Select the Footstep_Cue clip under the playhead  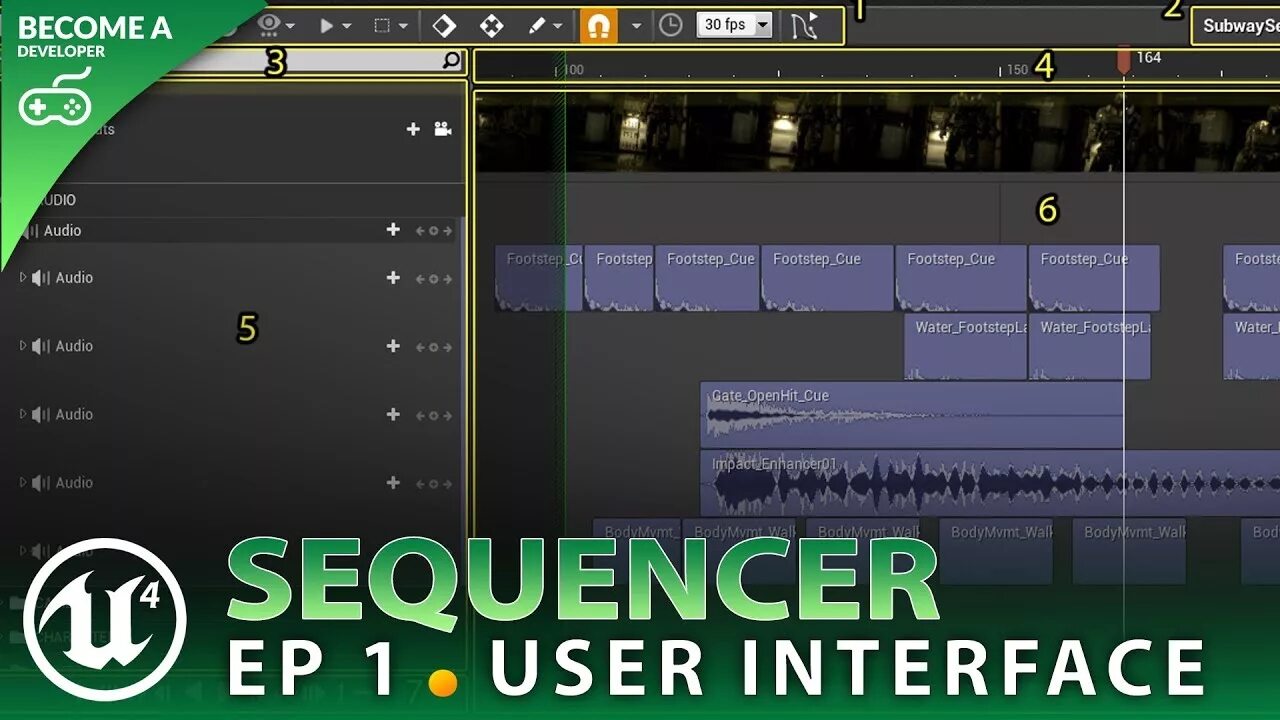pos(1094,277)
